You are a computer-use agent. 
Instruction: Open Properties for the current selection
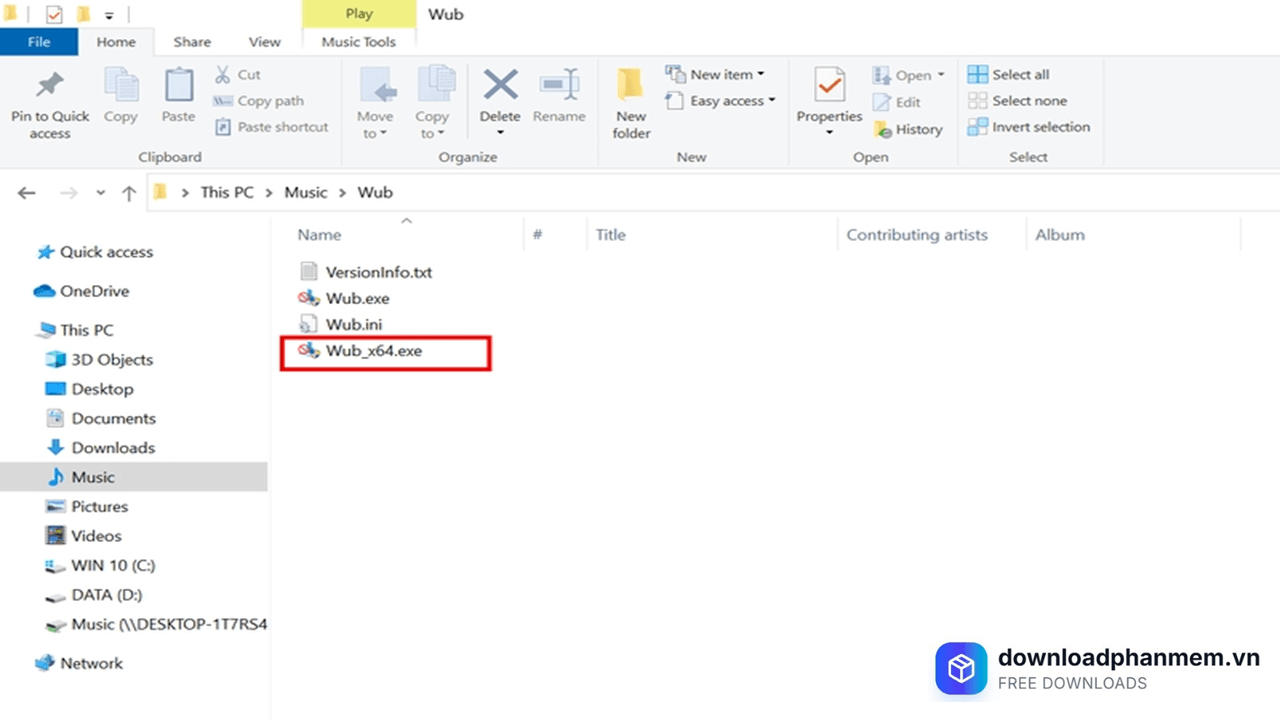[828, 95]
